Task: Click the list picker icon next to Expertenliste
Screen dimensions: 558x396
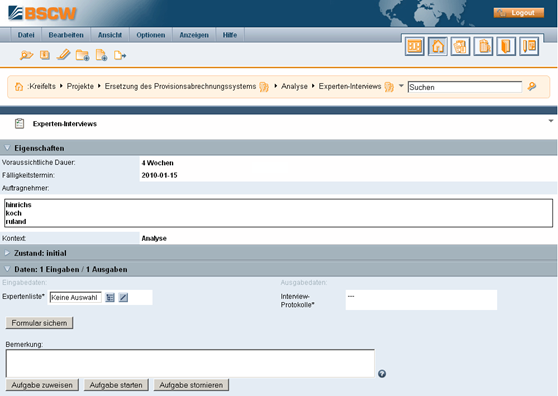Action: 110,297
